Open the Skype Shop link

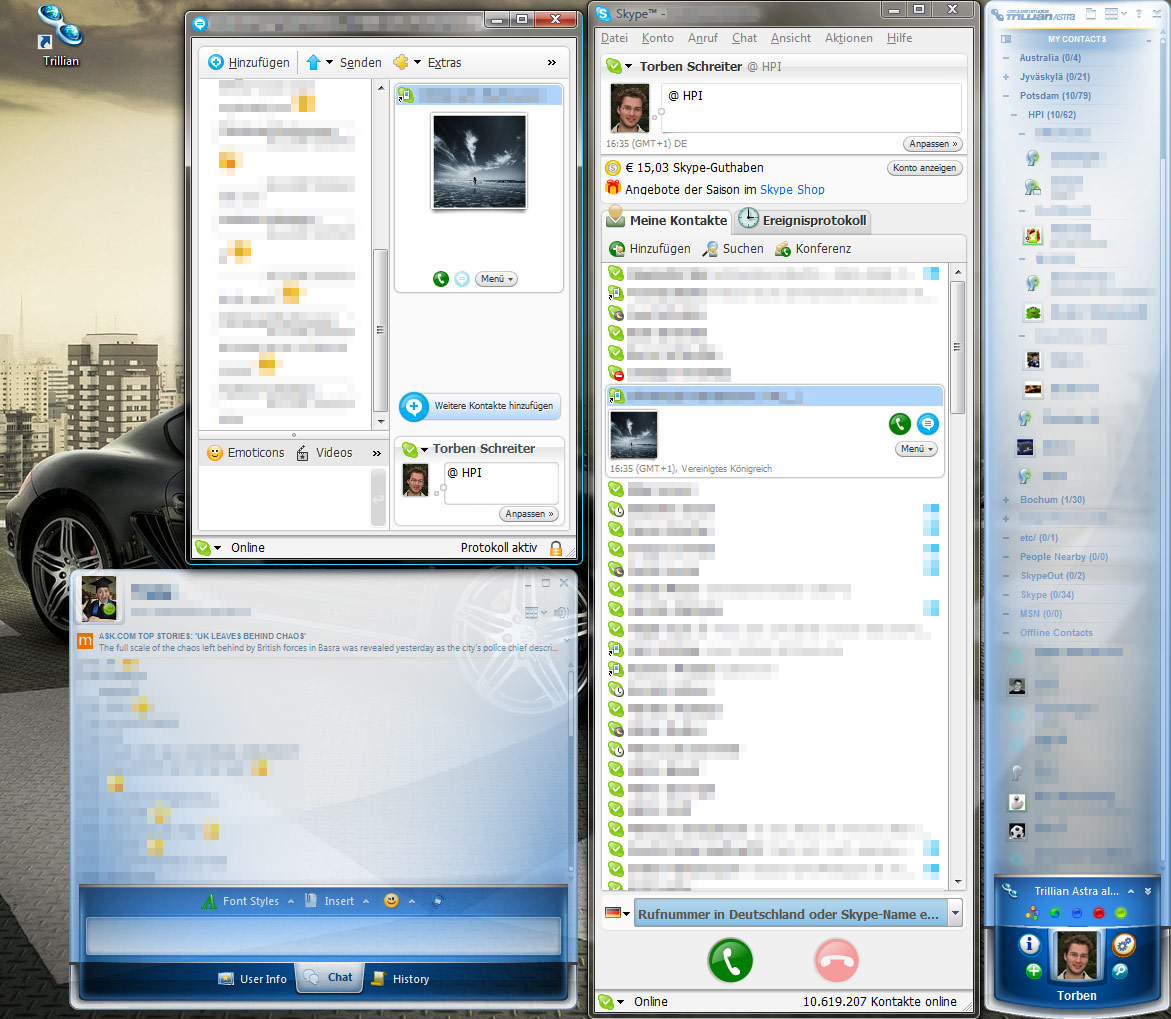click(x=792, y=190)
